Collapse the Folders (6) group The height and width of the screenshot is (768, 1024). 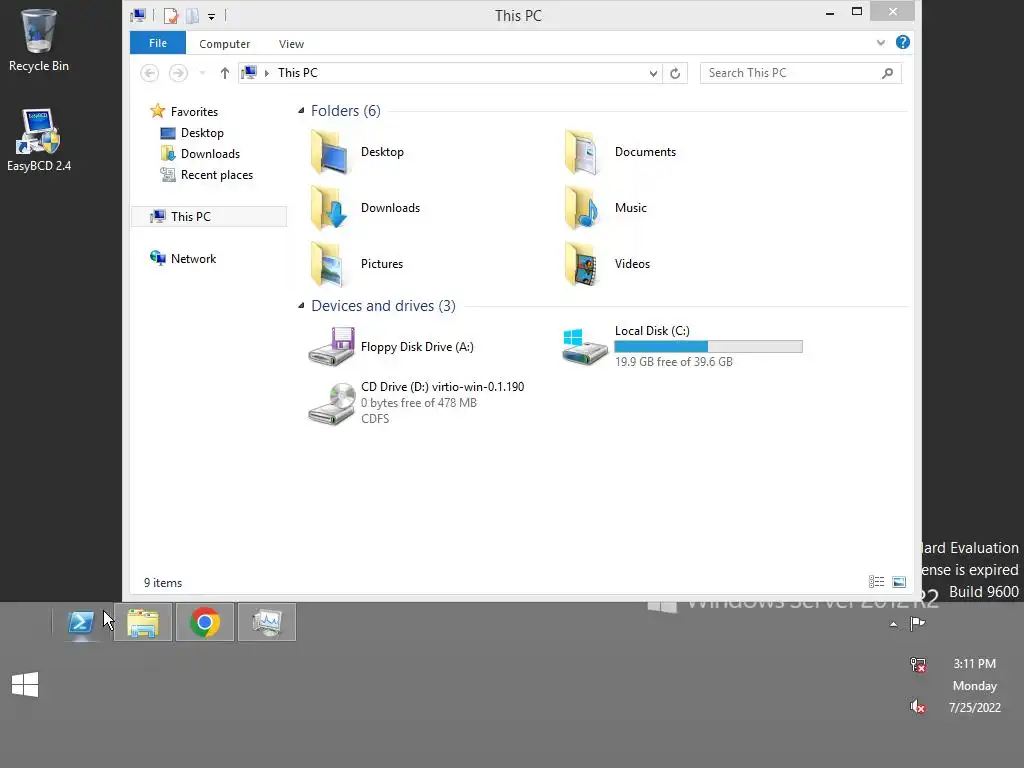tap(301, 110)
